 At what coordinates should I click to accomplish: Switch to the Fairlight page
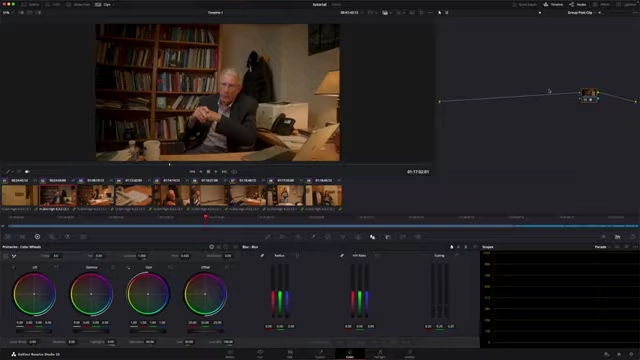point(380,354)
